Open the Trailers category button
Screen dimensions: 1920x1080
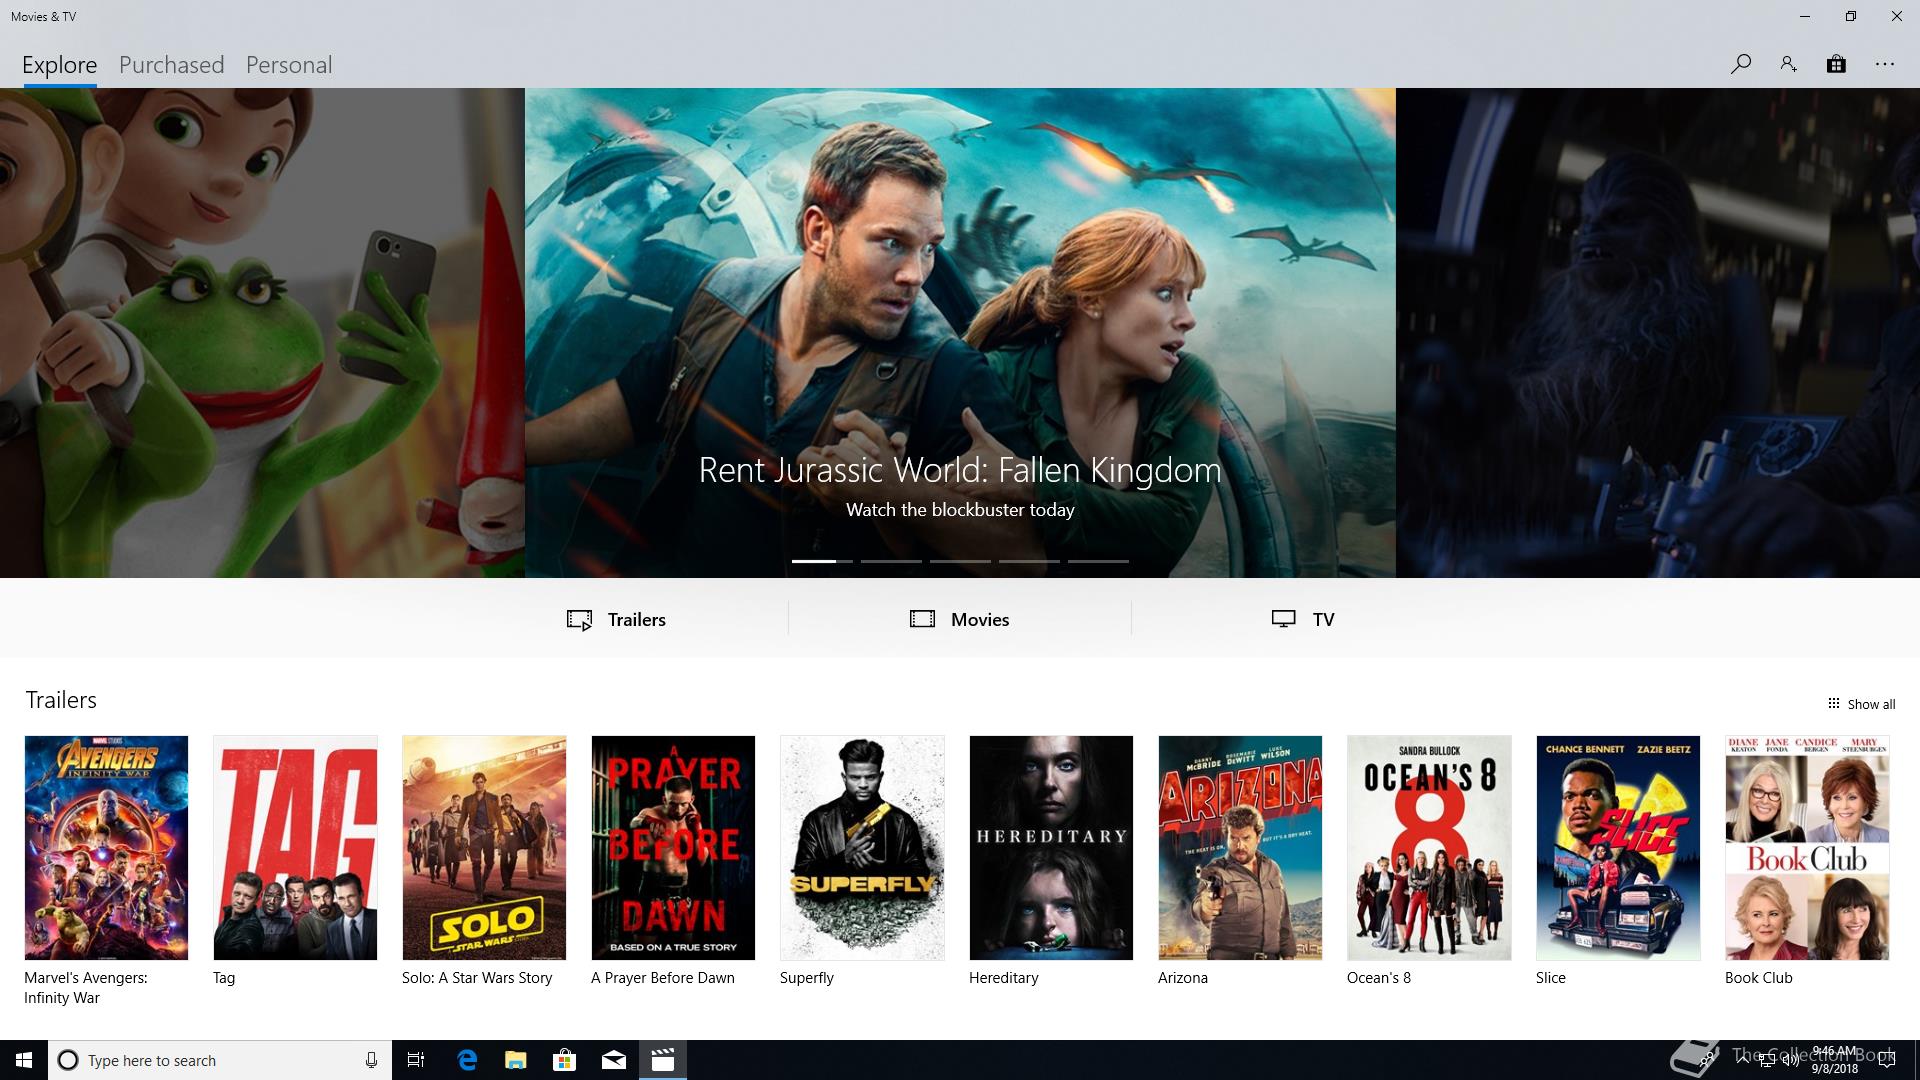(x=616, y=619)
